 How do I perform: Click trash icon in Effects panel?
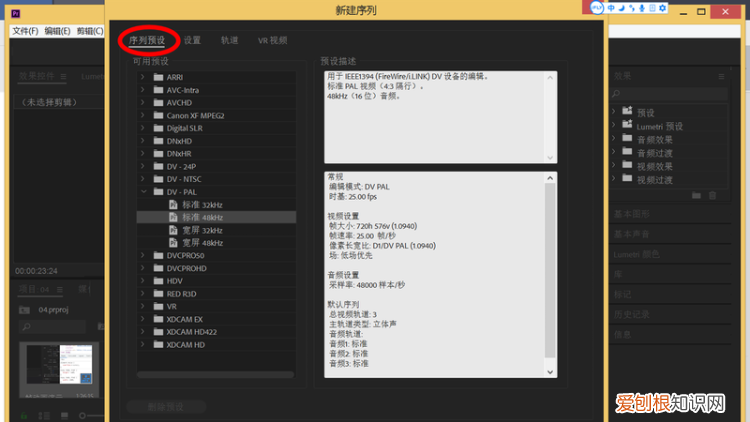713,195
